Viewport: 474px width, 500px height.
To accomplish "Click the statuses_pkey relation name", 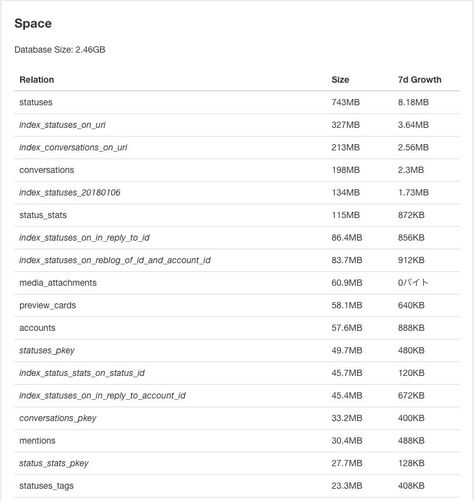I will pyautogui.click(x=47, y=351).
